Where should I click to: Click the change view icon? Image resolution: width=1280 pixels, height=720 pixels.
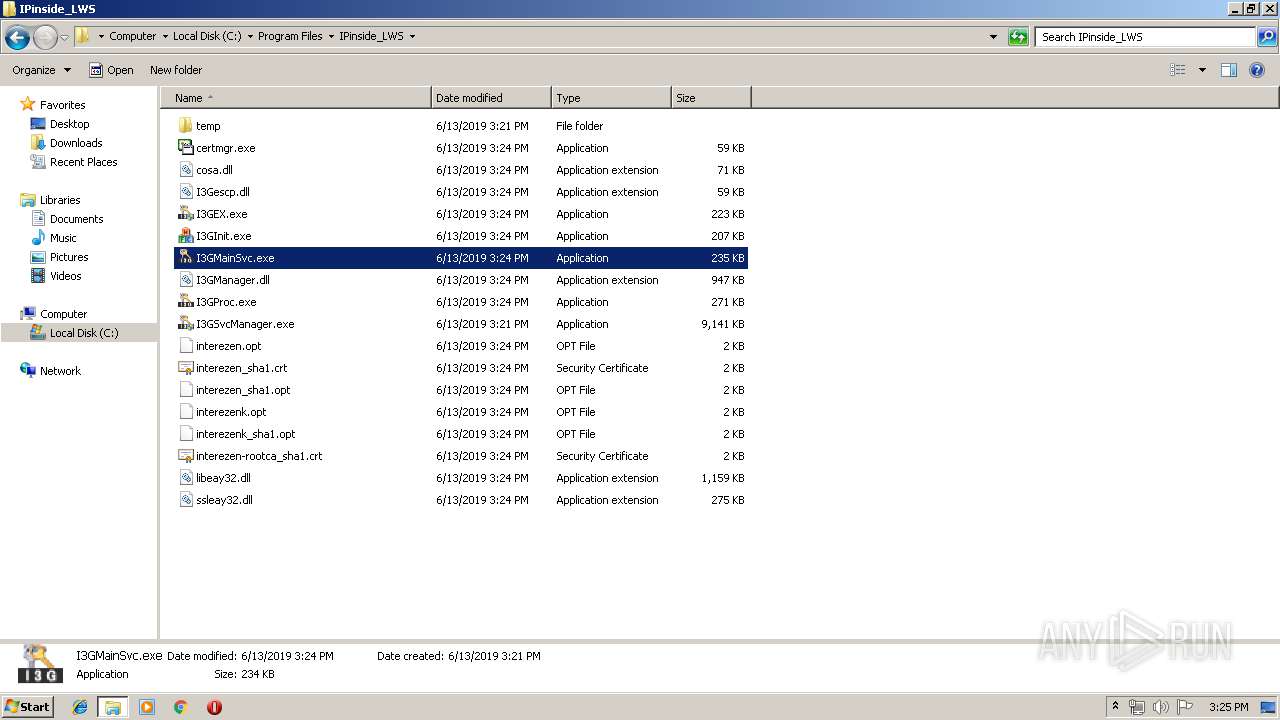(1178, 70)
